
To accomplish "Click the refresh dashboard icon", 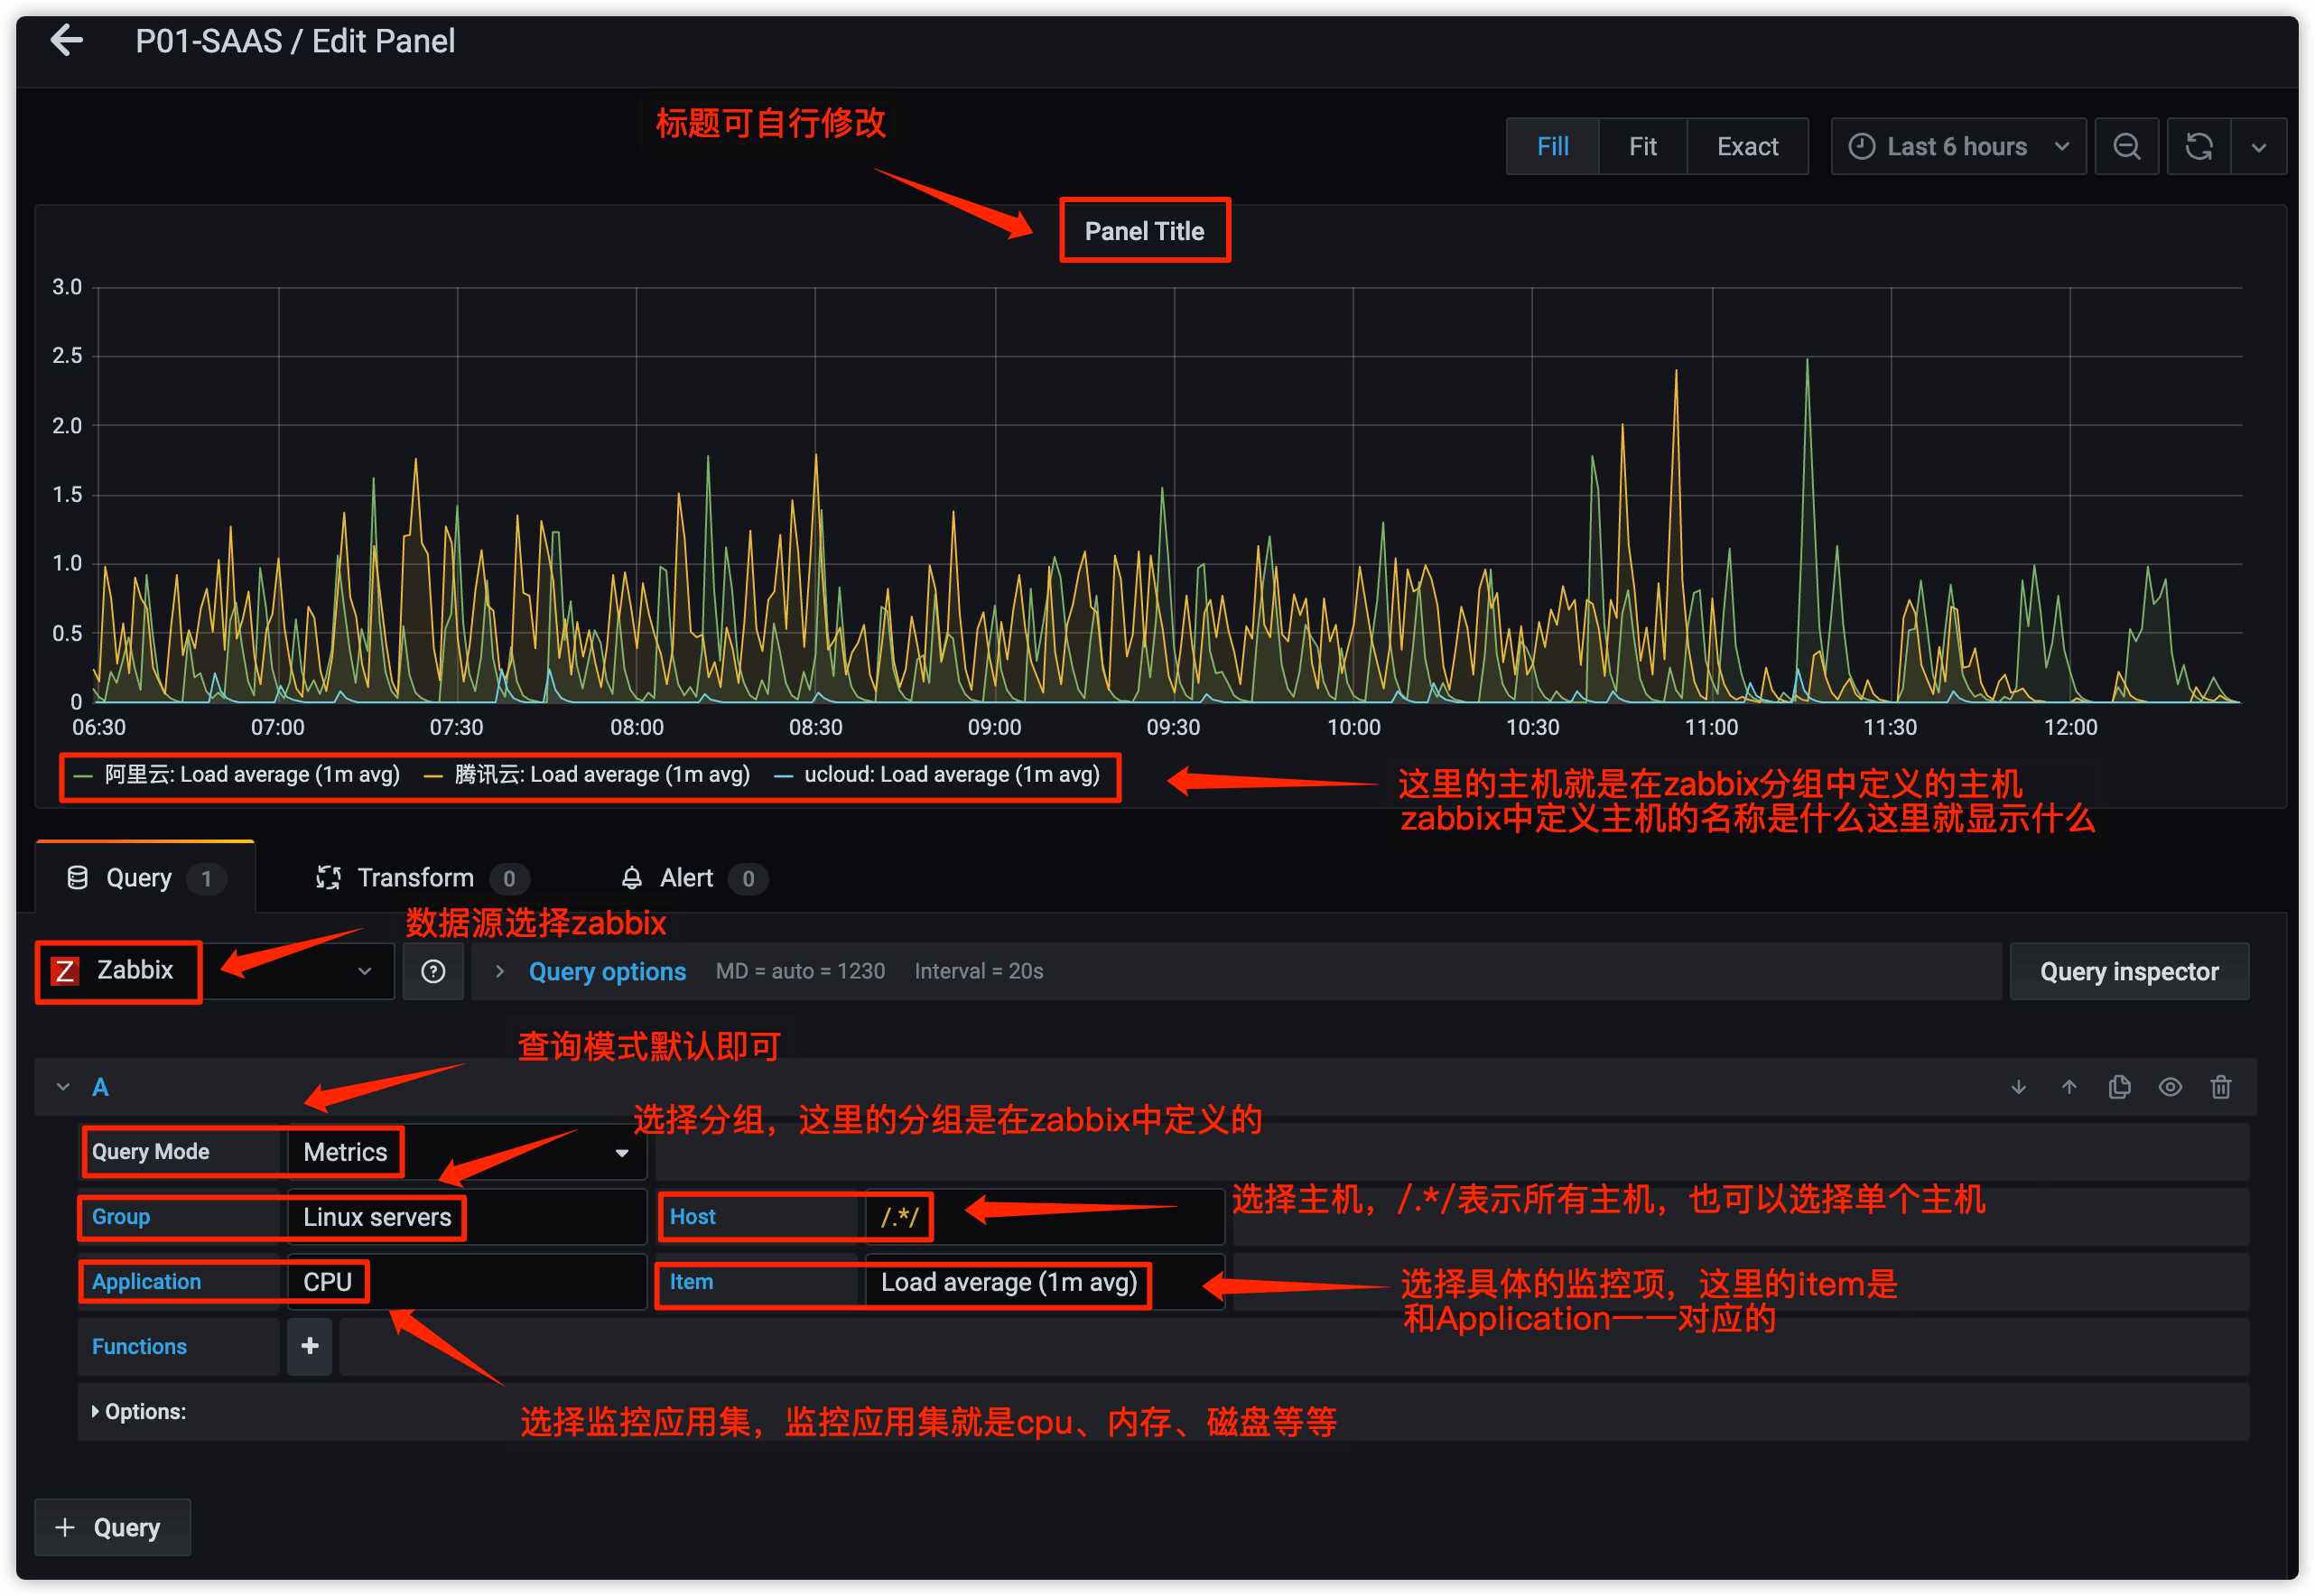I will coord(2198,147).
